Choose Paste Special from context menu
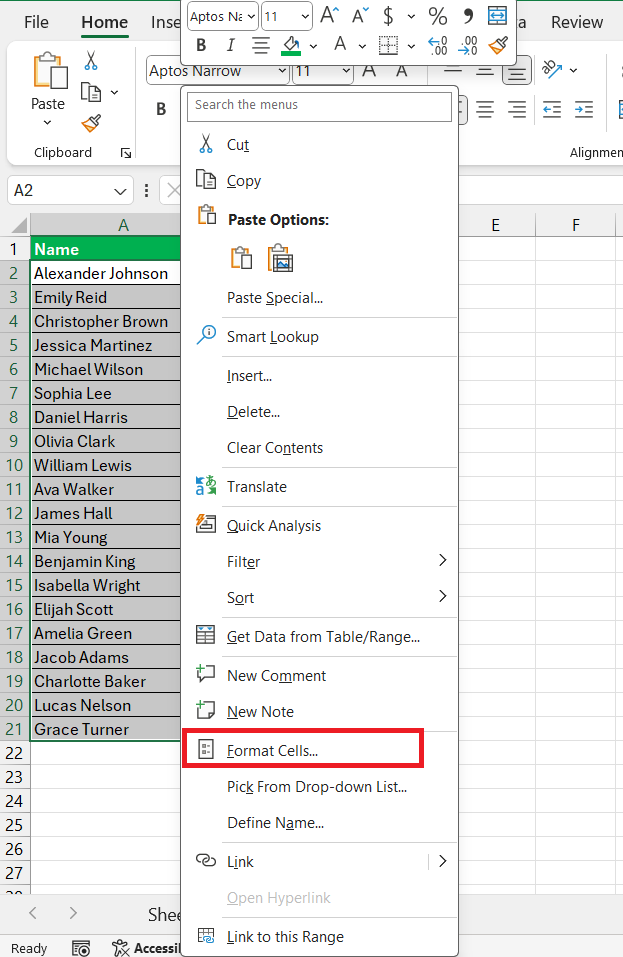Screen dimensions: 623x957 (320, 298)
